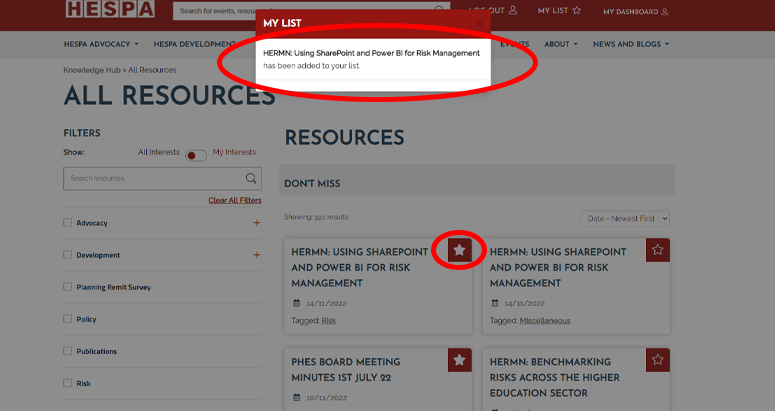Image resolution: width=775 pixels, height=411 pixels.
Task: Open HESPA Development menu
Action: (x=194, y=44)
